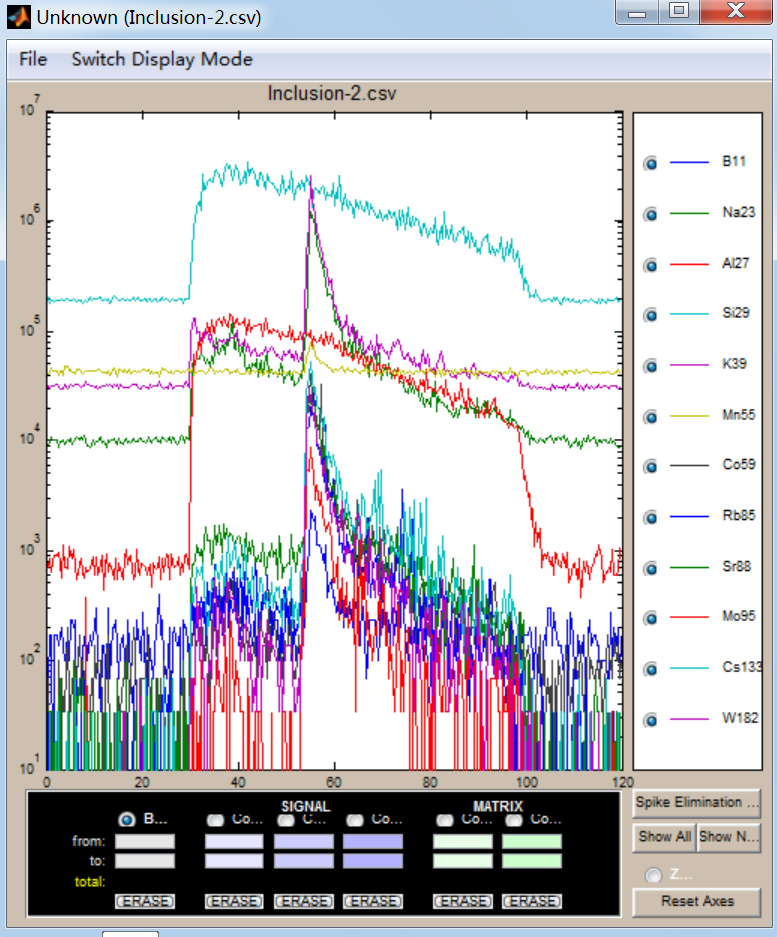Click the Show N... button
Screen dimensions: 777x937
(x=729, y=838)
